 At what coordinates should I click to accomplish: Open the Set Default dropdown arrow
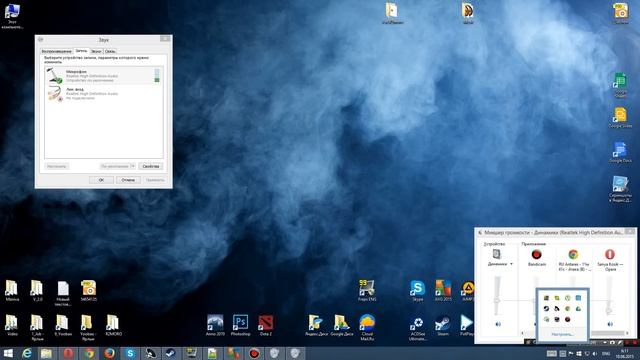point(132,167)
